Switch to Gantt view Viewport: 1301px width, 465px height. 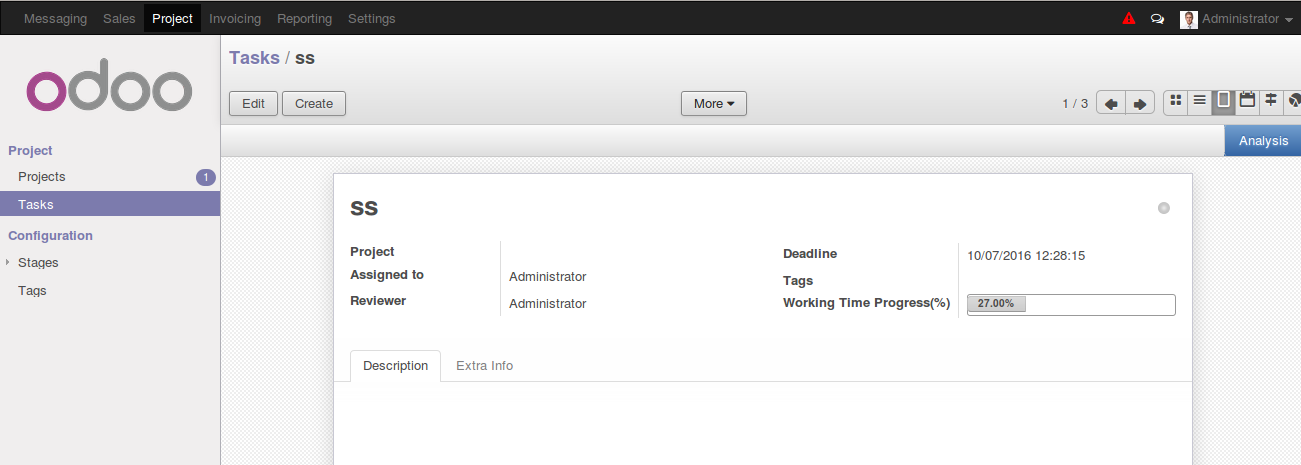click(1271, 101)
